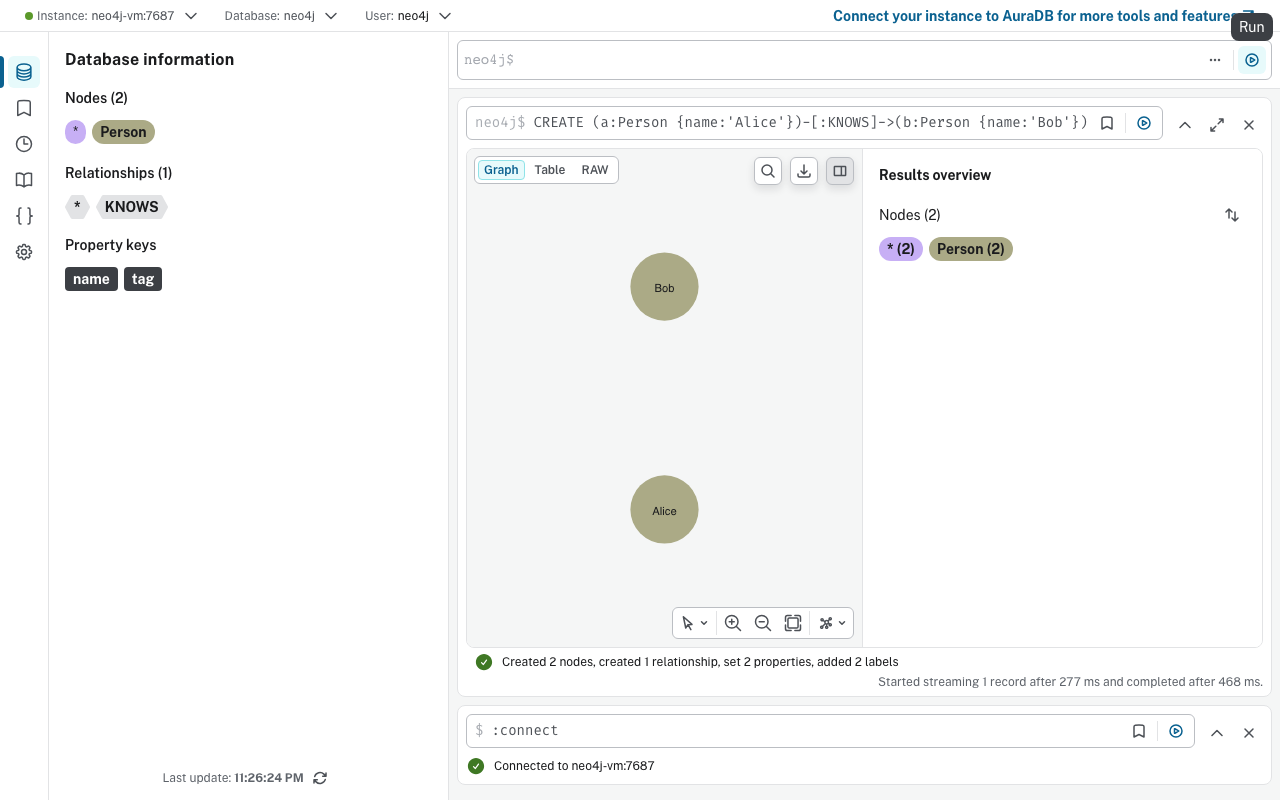Zoom out of the graph
Viewport: 1280px width, 800px height.
pos(763,623)
